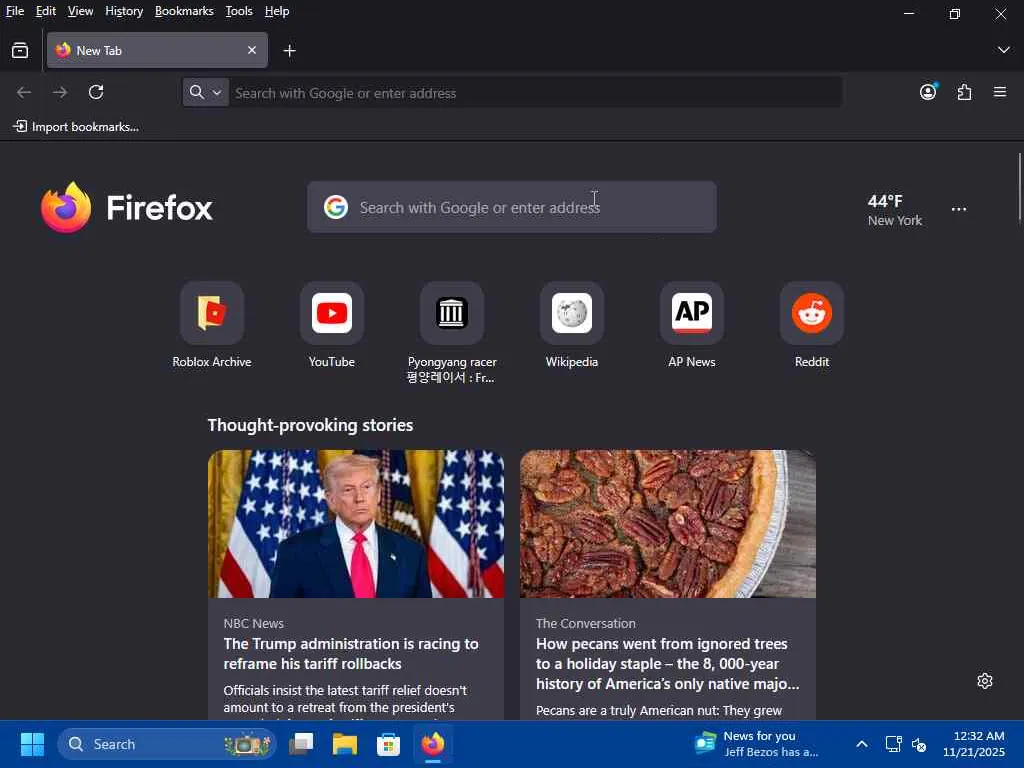Open Microsoft Store from the taskbar
This screenshot has width=1024, height=768.
click(389, 744)
